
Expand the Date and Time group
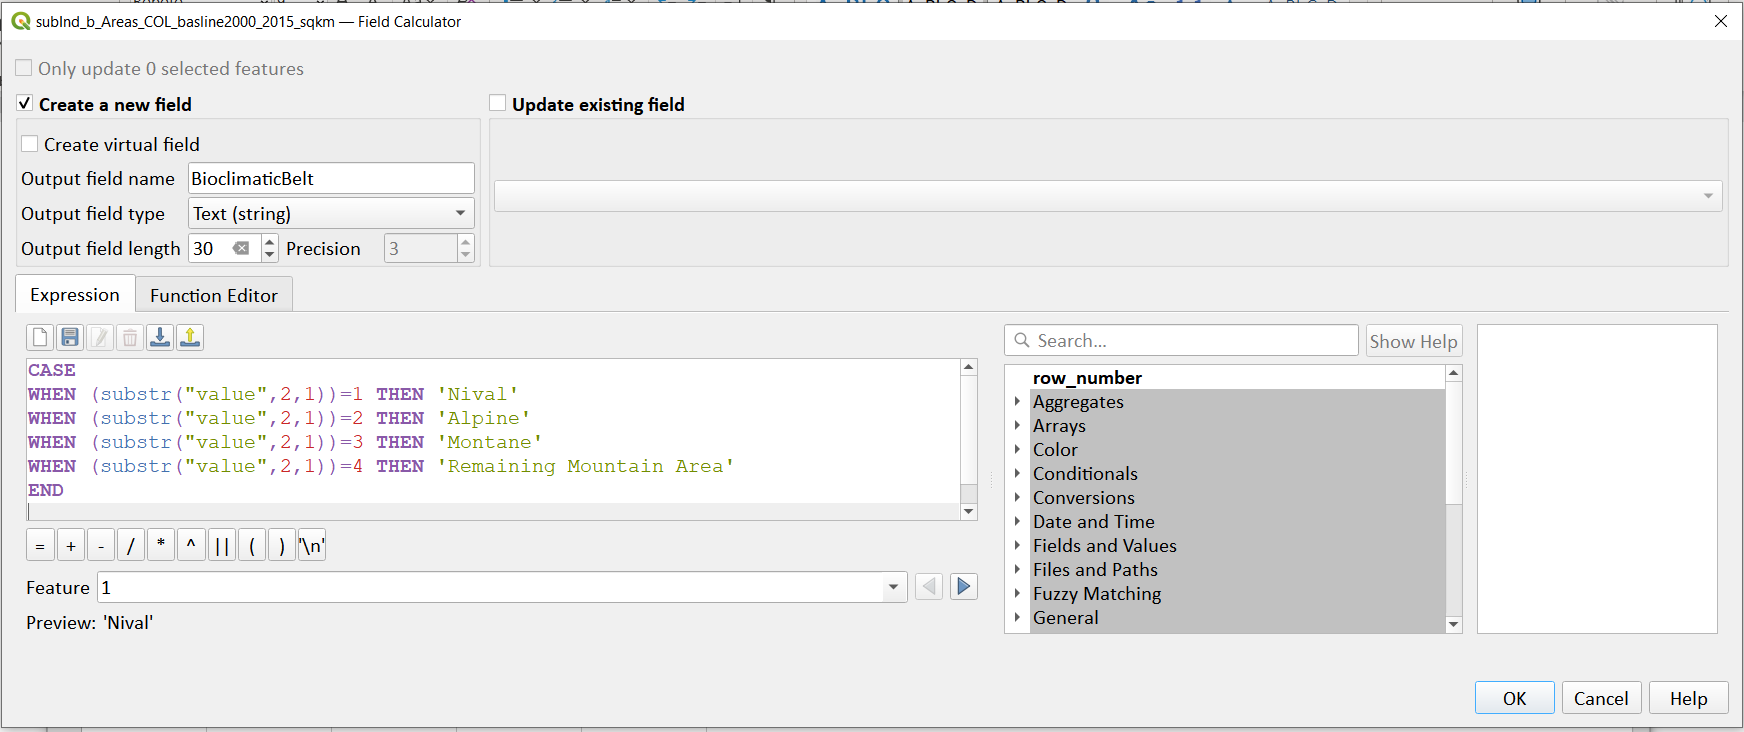1017,521
